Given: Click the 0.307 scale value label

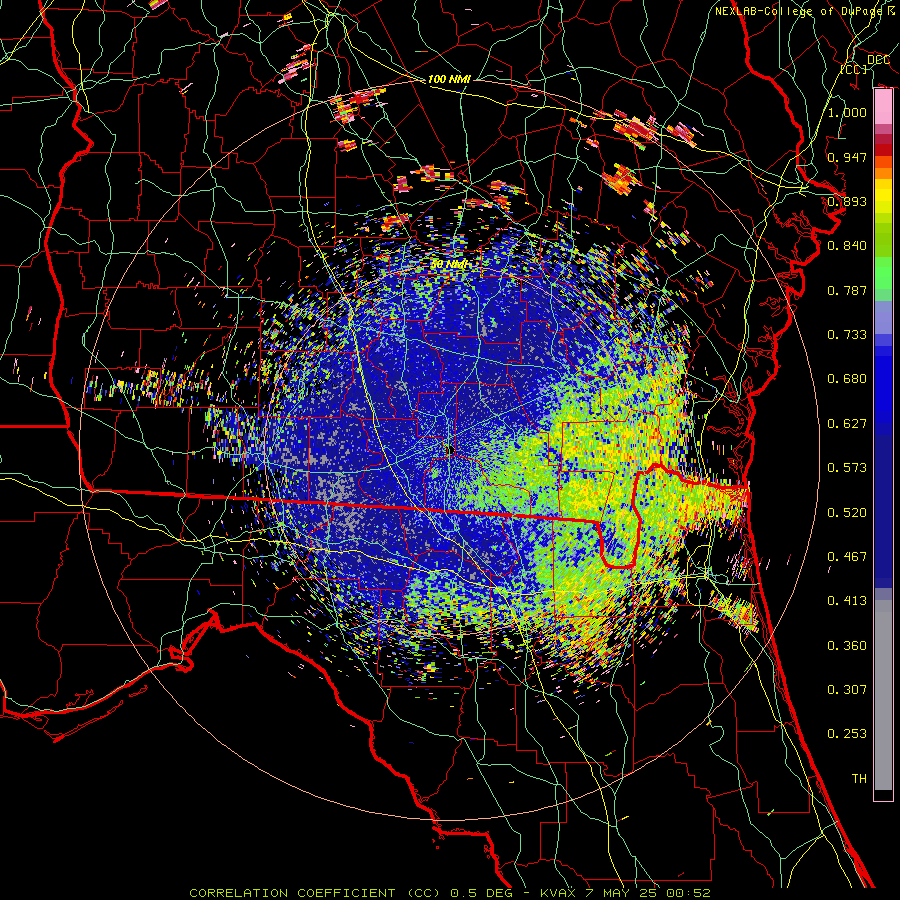Looking at the screenshot, I should coord(847,690).
